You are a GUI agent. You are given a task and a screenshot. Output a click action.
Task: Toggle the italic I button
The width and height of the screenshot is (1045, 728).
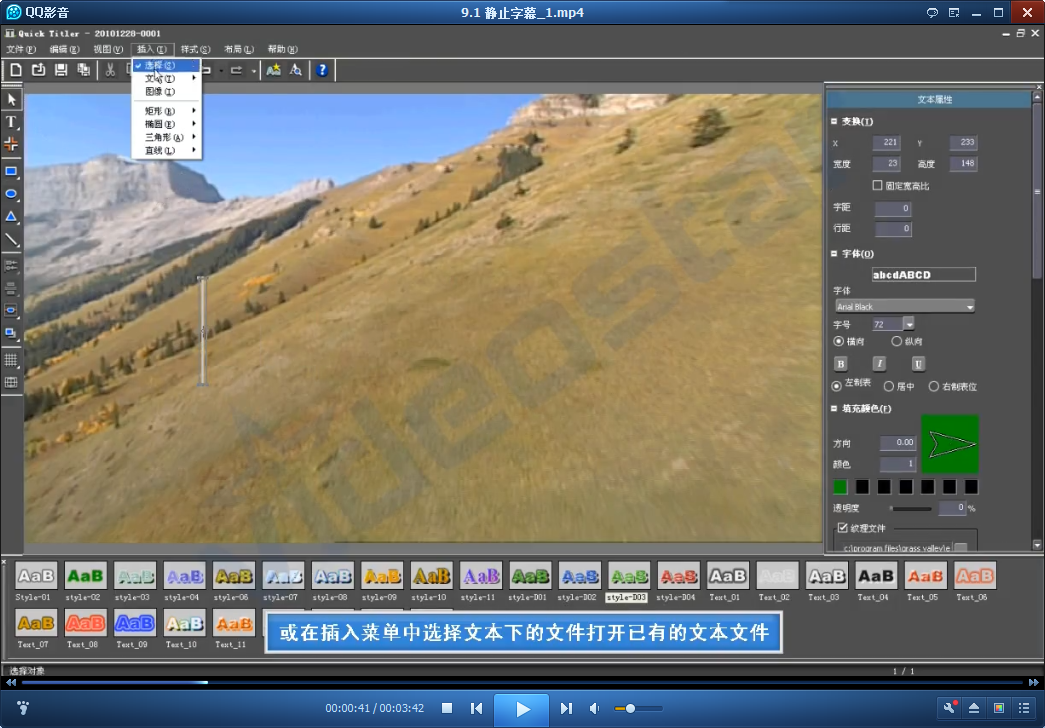tap(879, 363)
